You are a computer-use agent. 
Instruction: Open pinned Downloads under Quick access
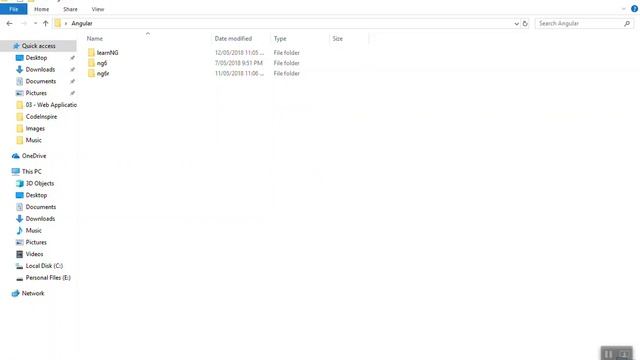[x=40, y=69]
